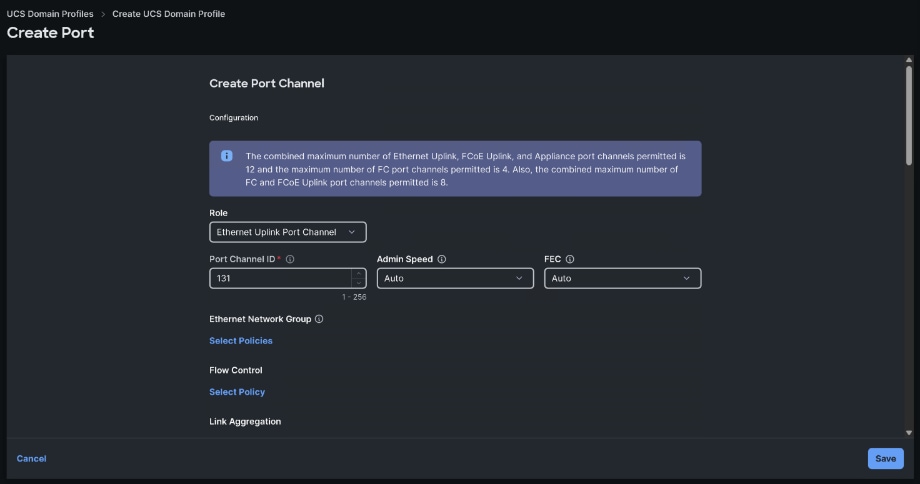The height and width of the screenshot is (484, 920).
Task: Cancel port channel creation
Action: point(31,459)
